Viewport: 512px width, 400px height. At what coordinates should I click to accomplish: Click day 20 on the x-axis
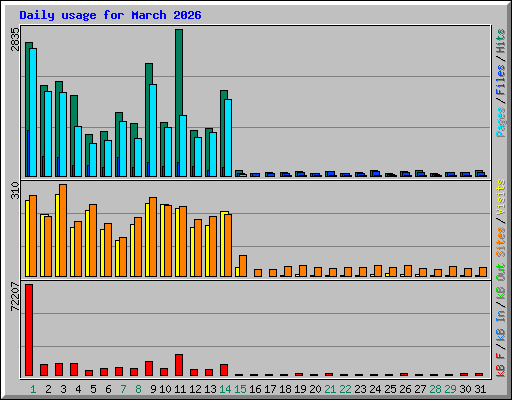[315, 389]
